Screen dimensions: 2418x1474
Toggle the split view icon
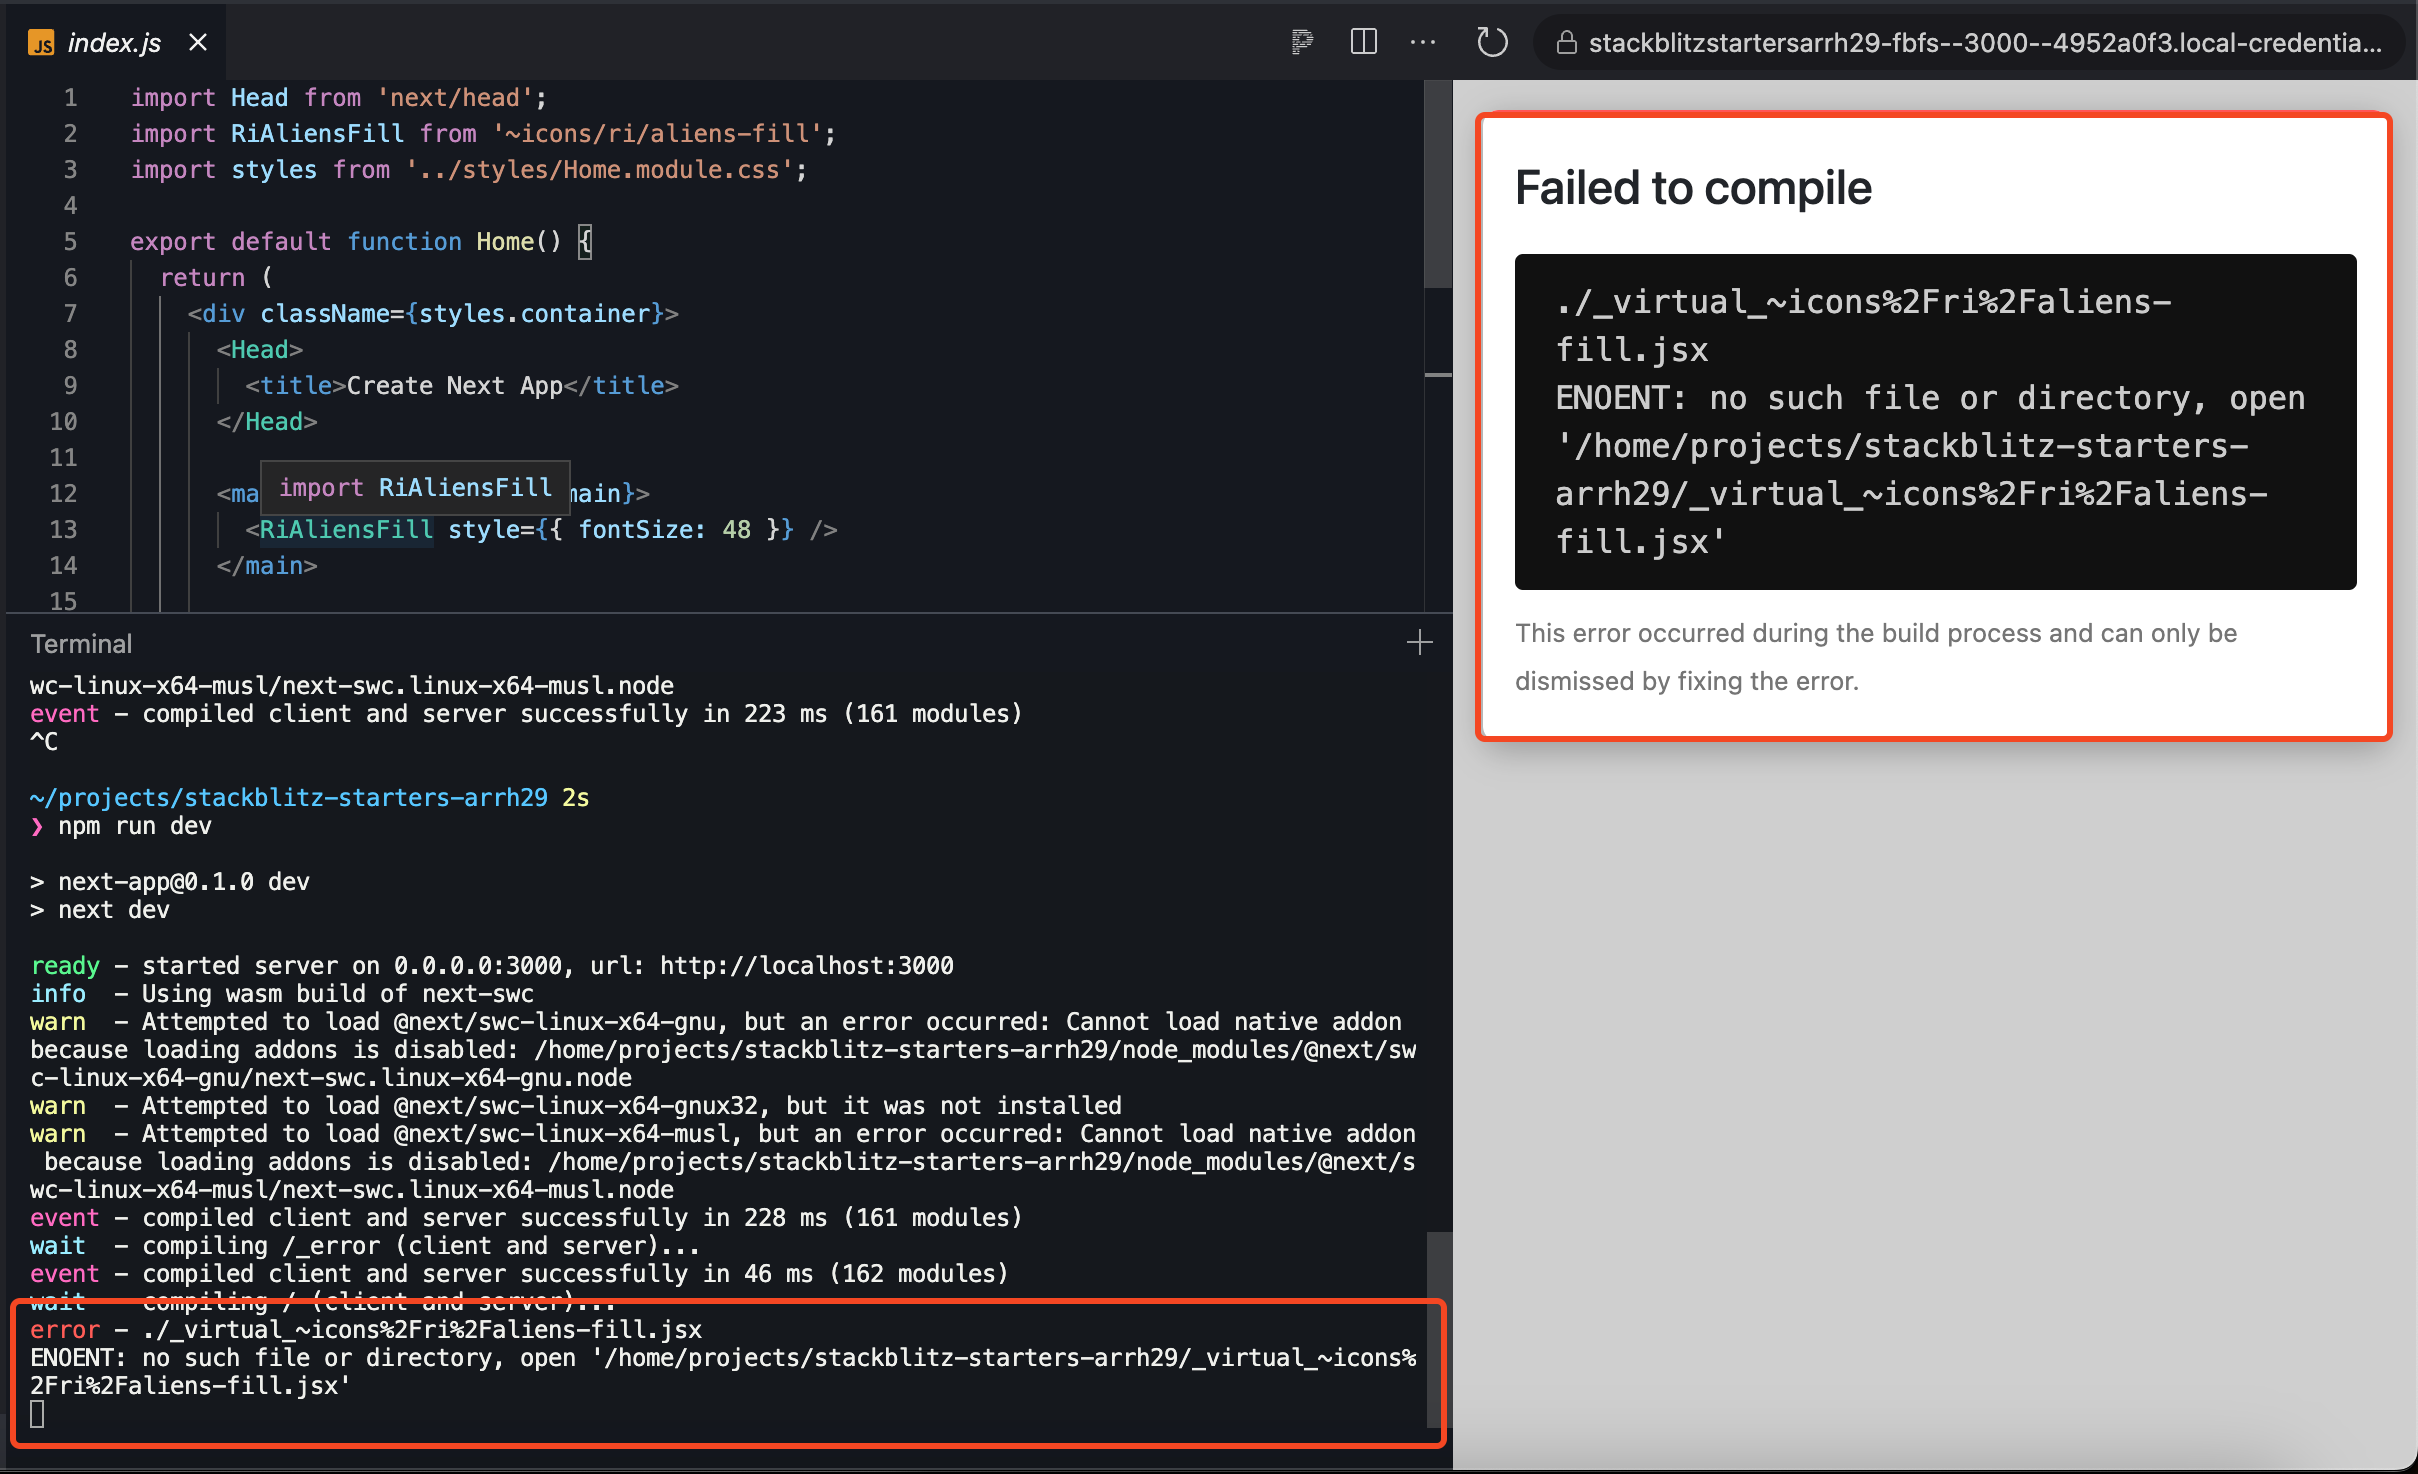(x=1363, y=42)
